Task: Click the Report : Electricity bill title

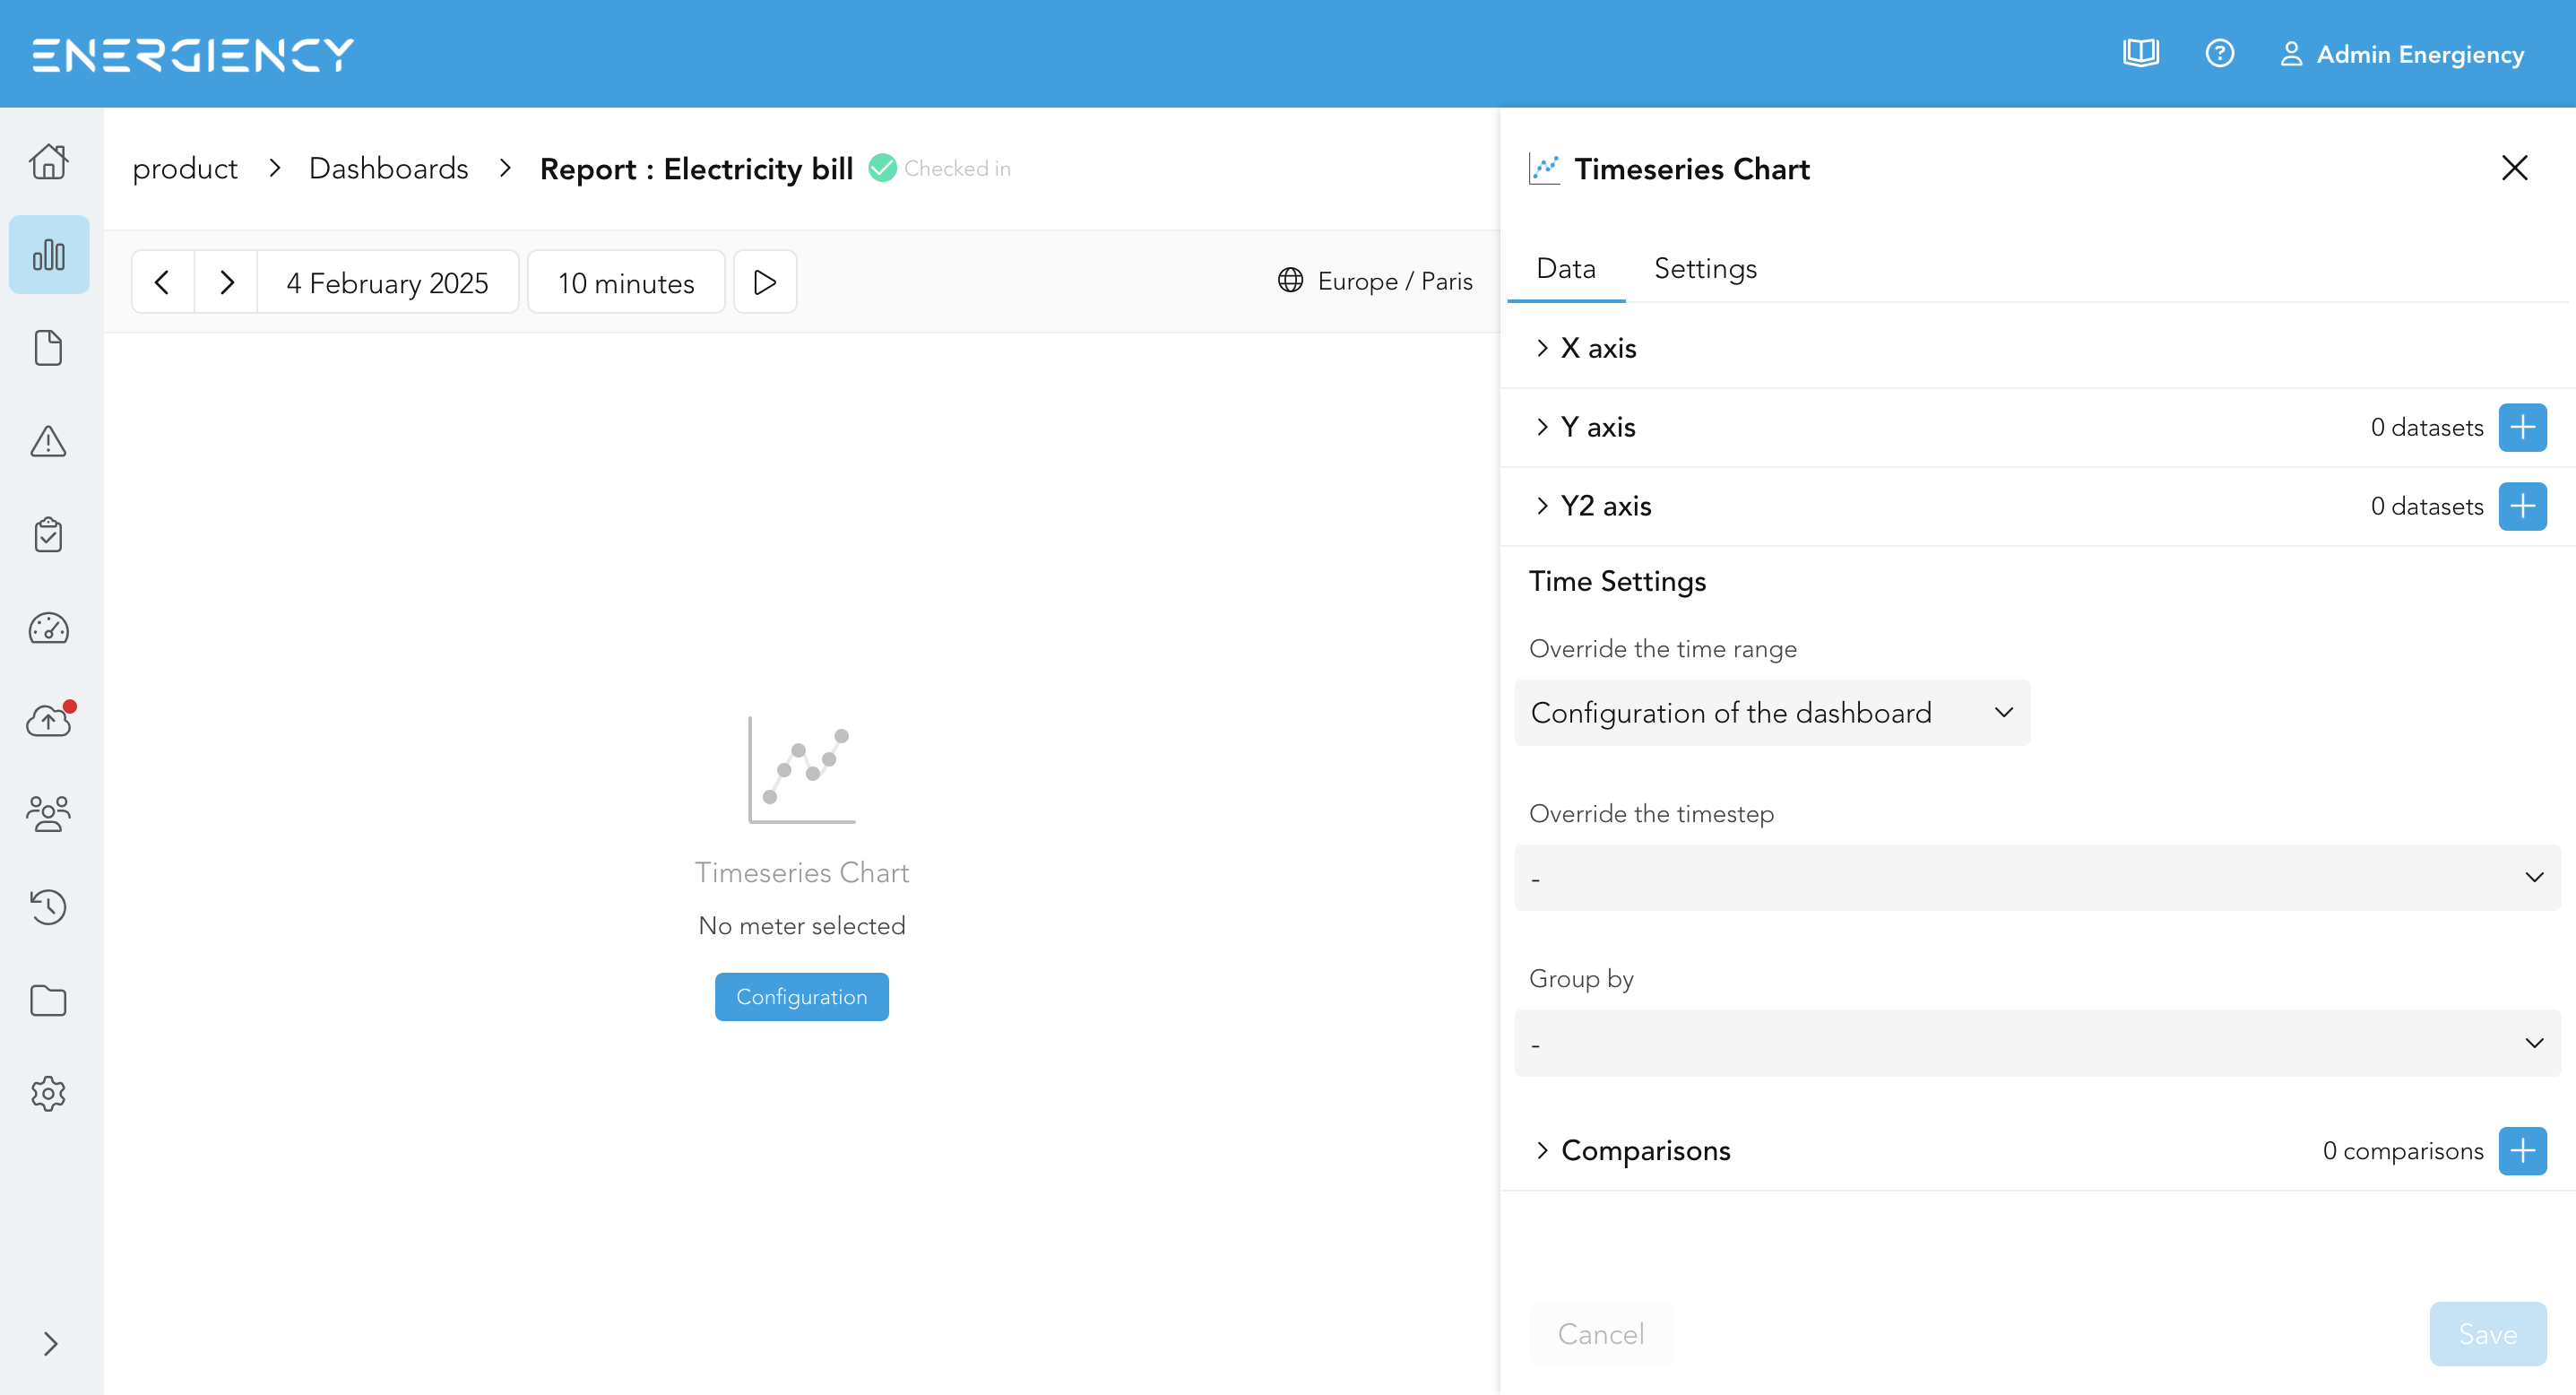Action: 696,168
